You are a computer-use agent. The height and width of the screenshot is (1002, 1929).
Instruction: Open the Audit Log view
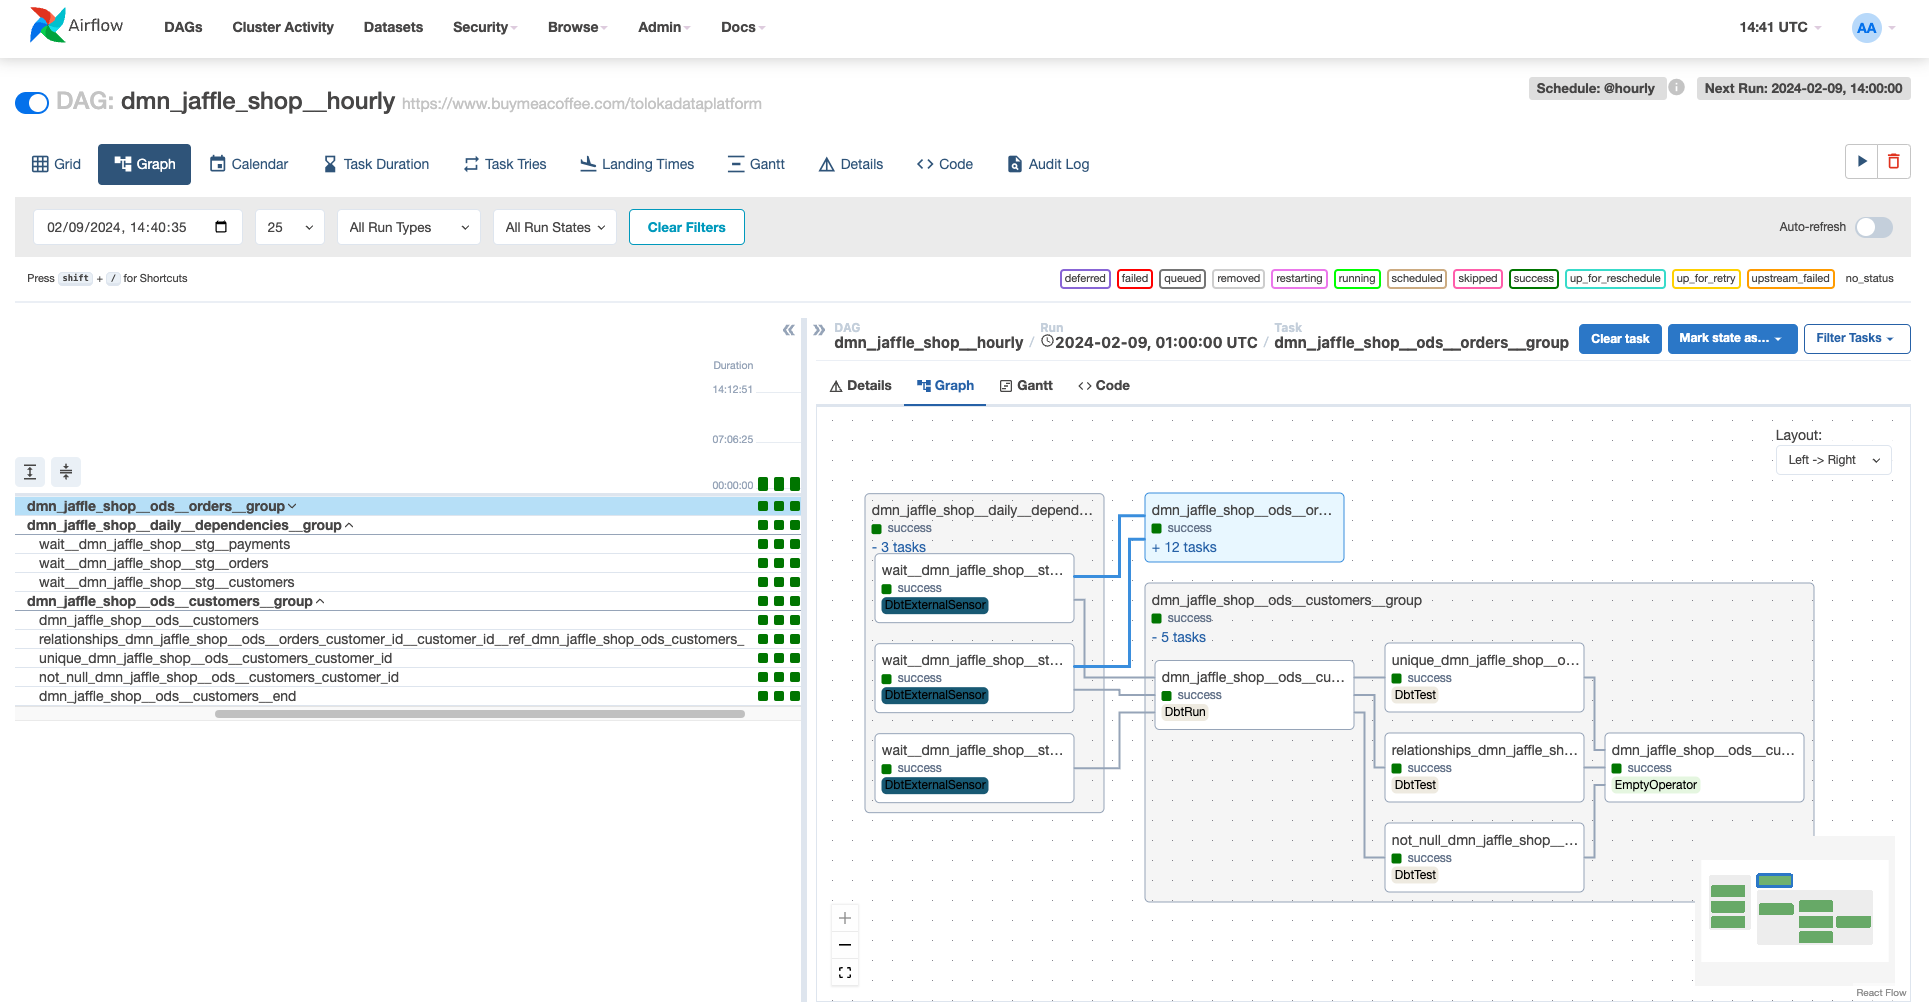[1048, 164]
